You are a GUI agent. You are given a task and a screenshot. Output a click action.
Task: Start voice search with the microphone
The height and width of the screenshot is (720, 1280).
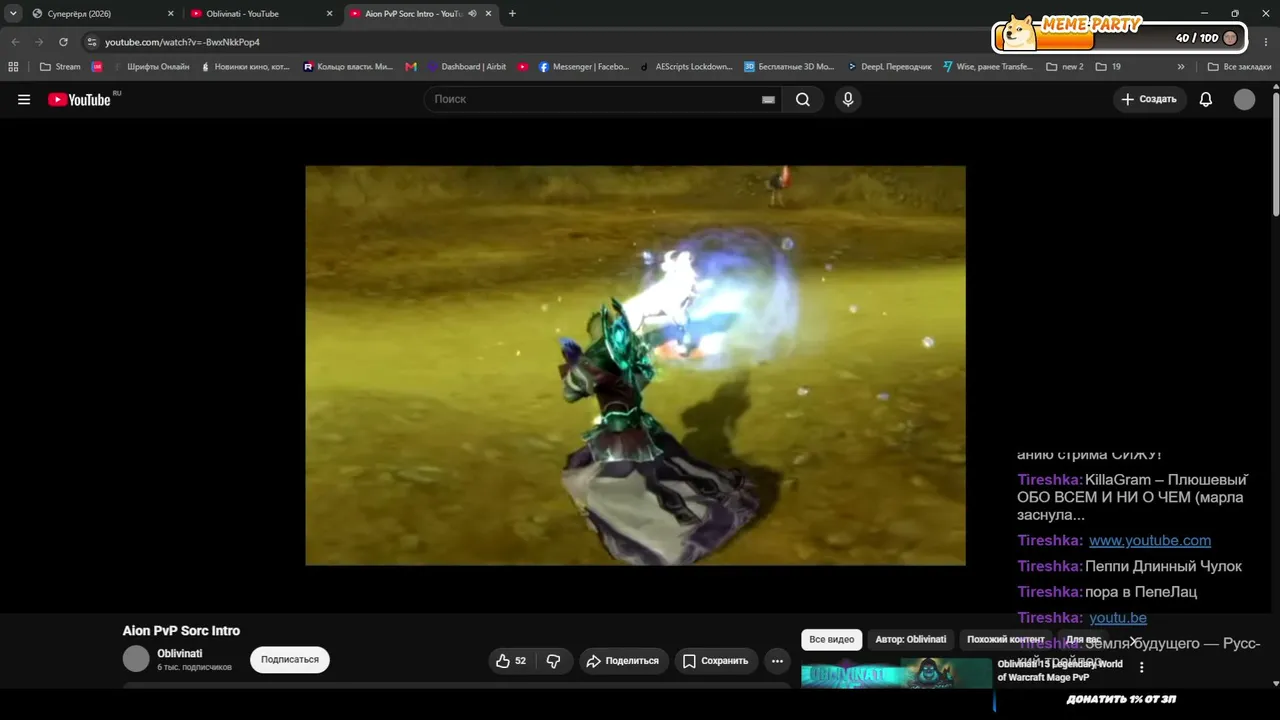click(848, 99)
